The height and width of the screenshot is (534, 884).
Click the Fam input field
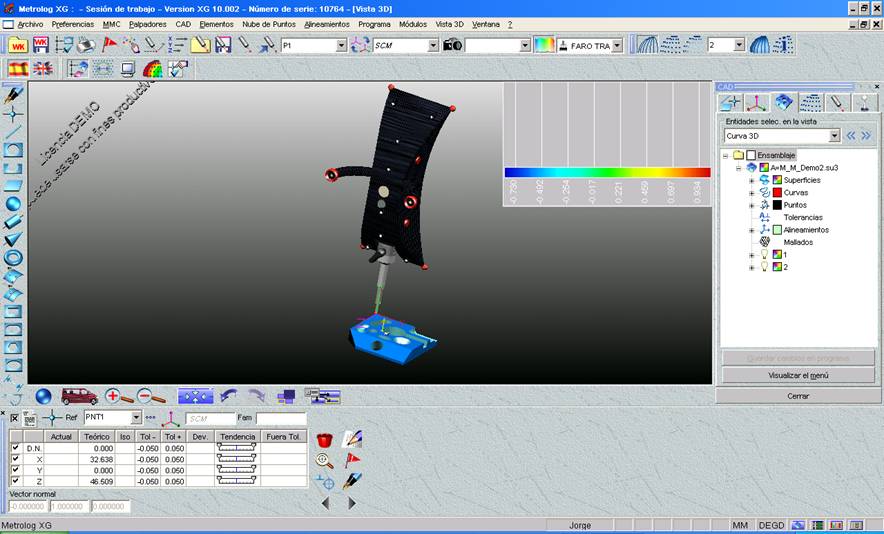(x=281, y=418)
